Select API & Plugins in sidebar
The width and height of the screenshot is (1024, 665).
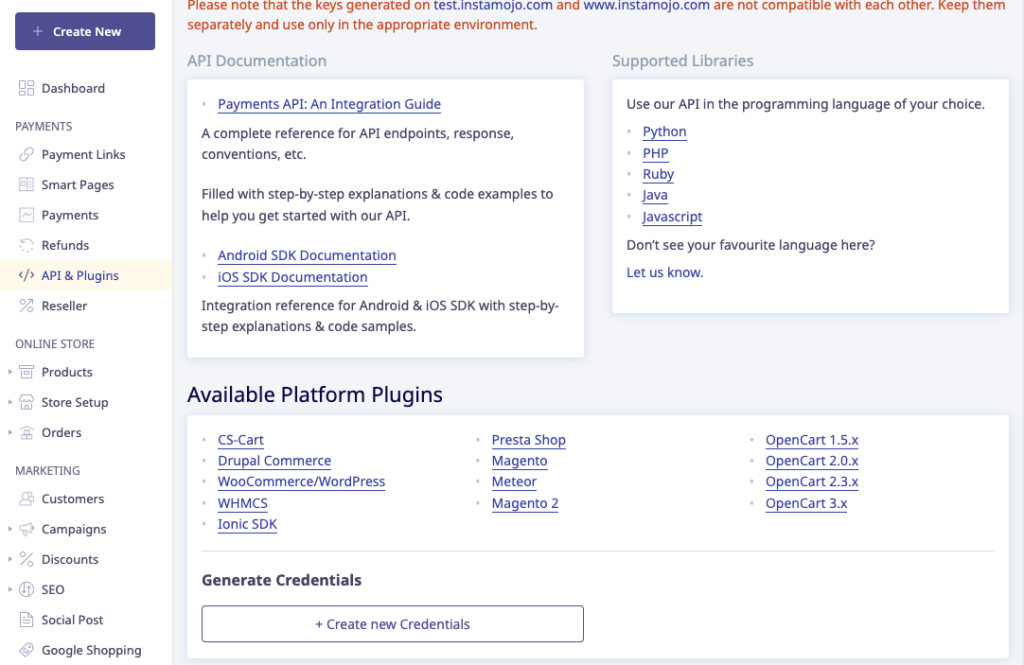80,276
